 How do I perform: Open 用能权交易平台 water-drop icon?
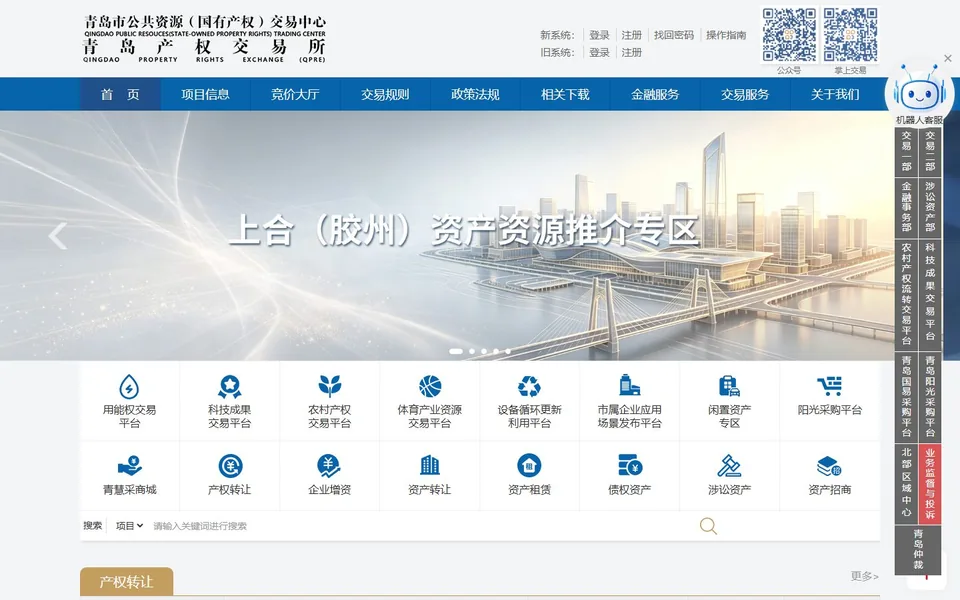coord(129,386)
